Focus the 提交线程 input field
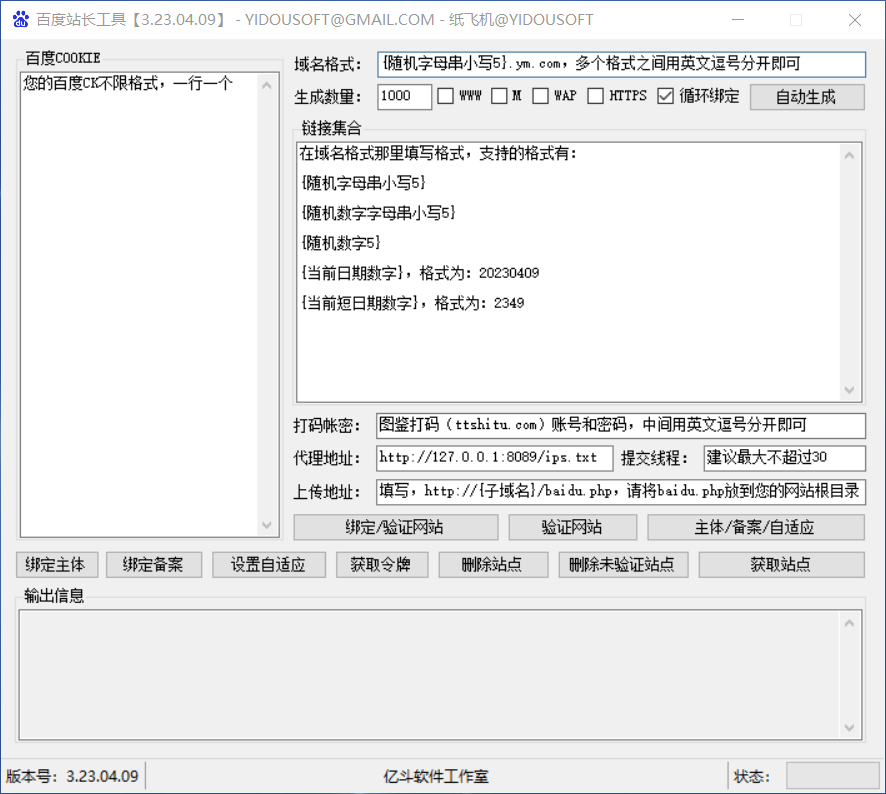886x794 pixels. point(784,458)
